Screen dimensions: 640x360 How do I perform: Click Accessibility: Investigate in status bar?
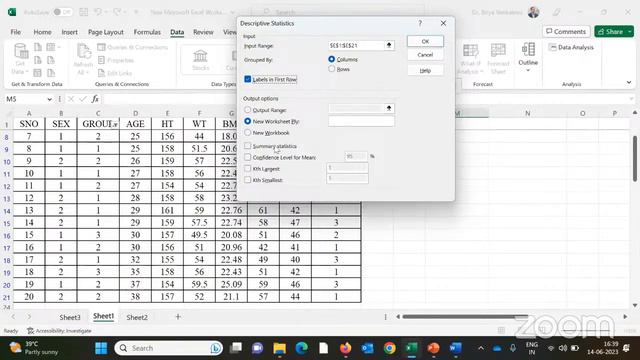click(59, 331)
